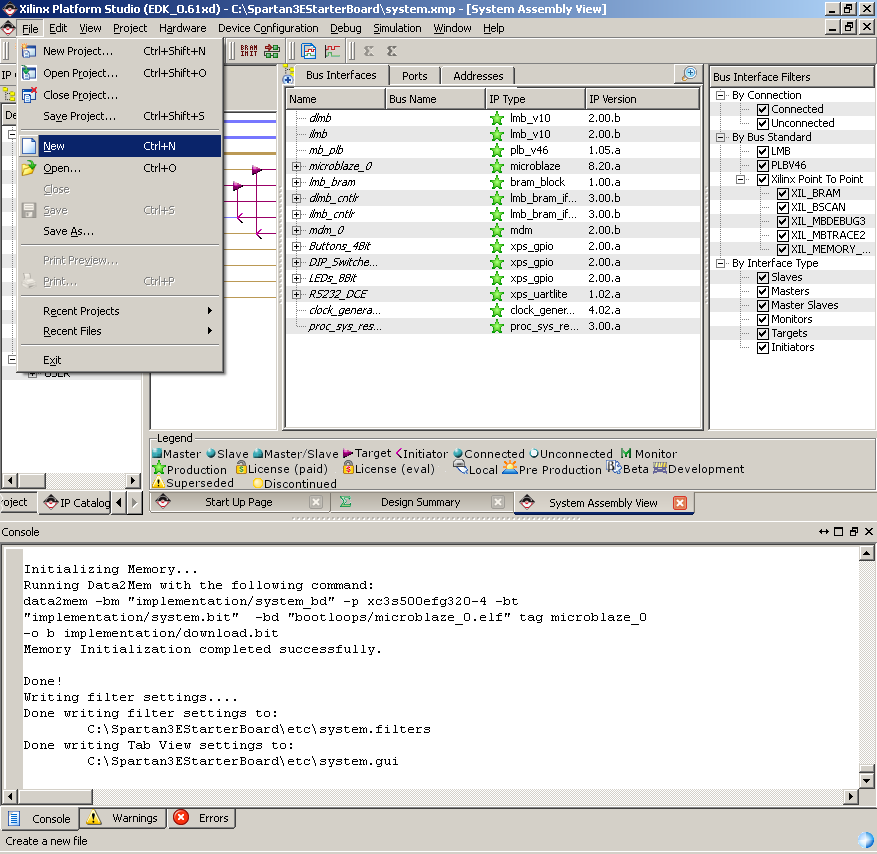Viewport: 877px width, 854px height.
Task: Open the Recent Files submenu
Action: coord(120,331)
